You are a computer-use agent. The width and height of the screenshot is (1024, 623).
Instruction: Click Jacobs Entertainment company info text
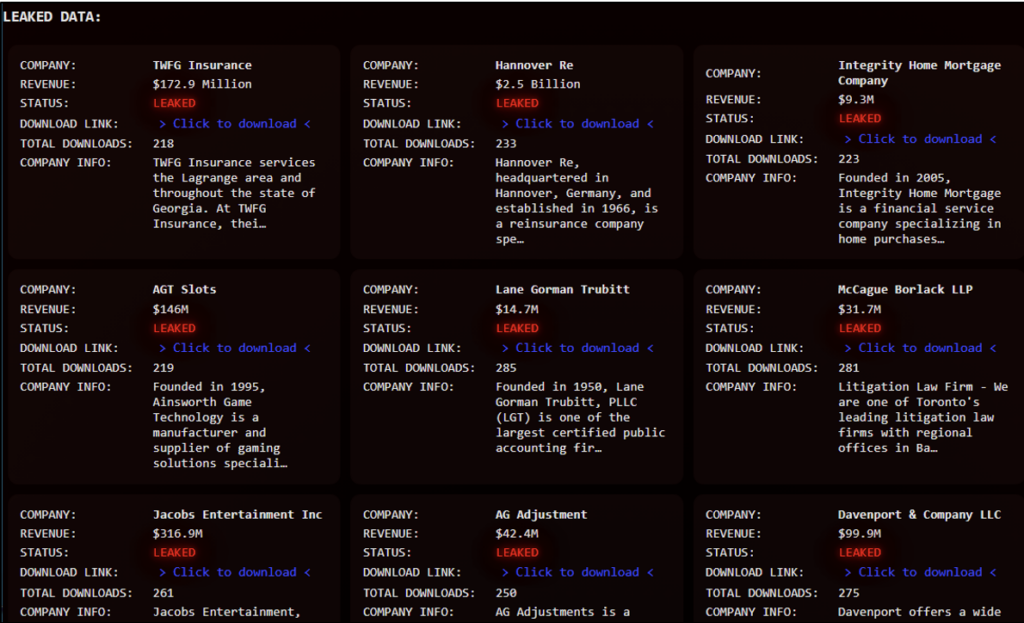227,612
